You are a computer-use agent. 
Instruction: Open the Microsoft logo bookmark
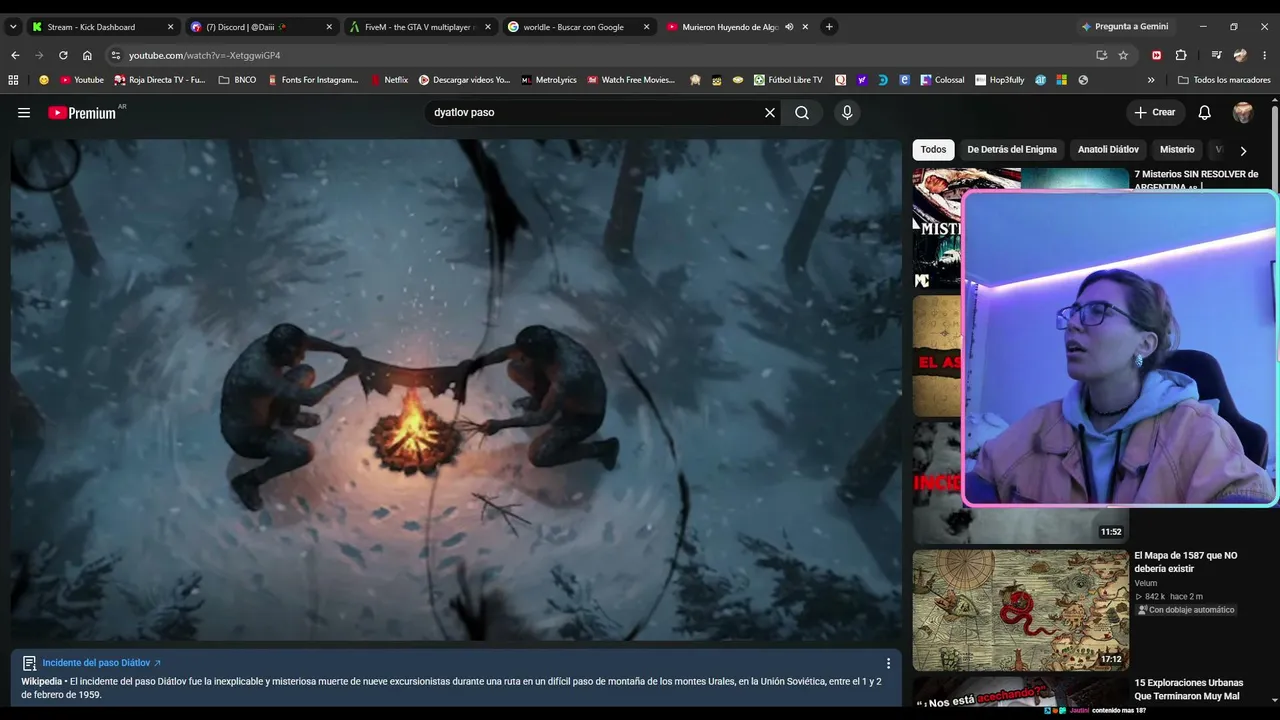pos(1061,80)
